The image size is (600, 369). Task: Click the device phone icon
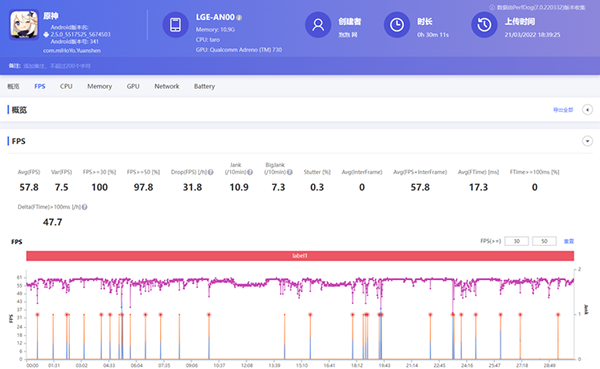(175, 25)
